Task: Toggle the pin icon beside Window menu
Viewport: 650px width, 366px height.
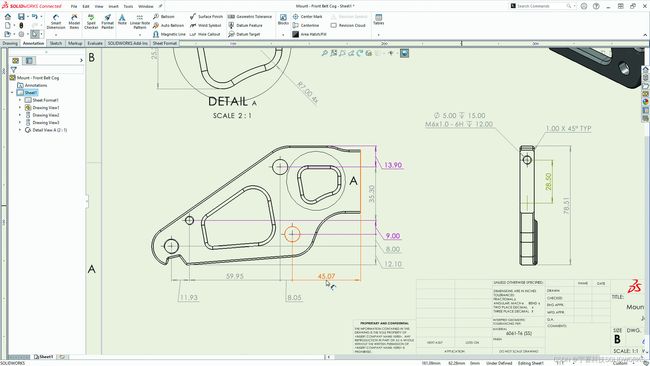Action: tap(160, 6)
